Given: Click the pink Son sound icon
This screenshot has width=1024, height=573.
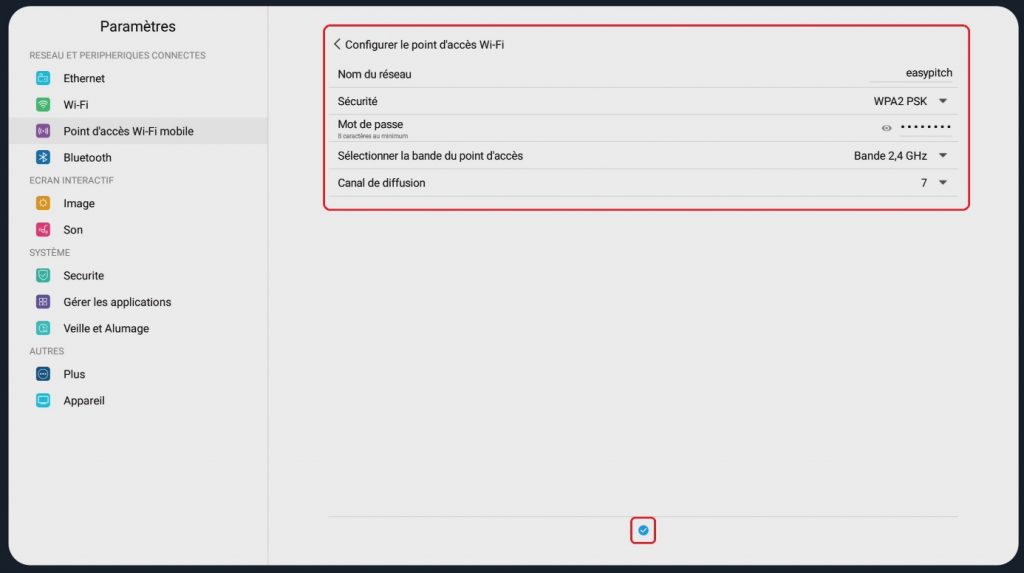Looking at the screenshot, I should pyautogui.click(x=43, y=230).
